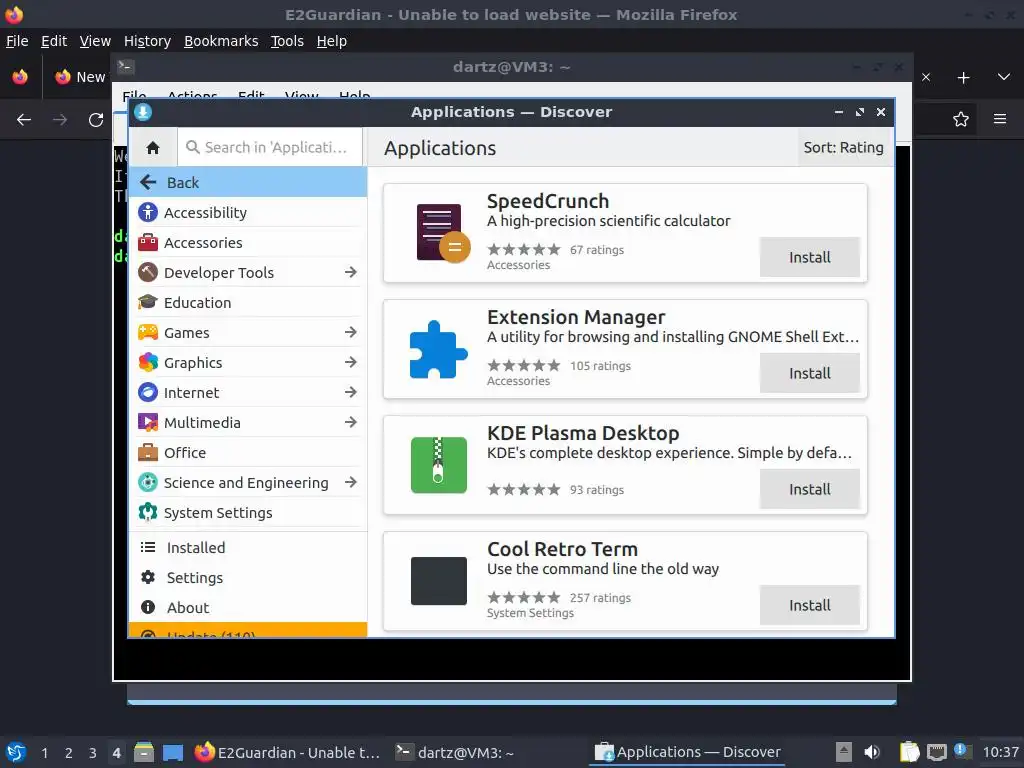Screen dimensions: 1024x768
Task: Open Firefox Edit menu
Action: [x=54, y=41]
